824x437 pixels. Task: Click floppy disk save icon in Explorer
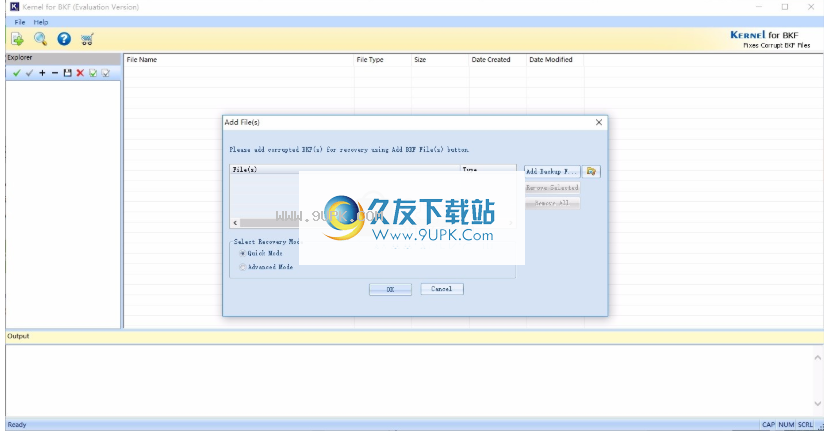tap(67, 73)
